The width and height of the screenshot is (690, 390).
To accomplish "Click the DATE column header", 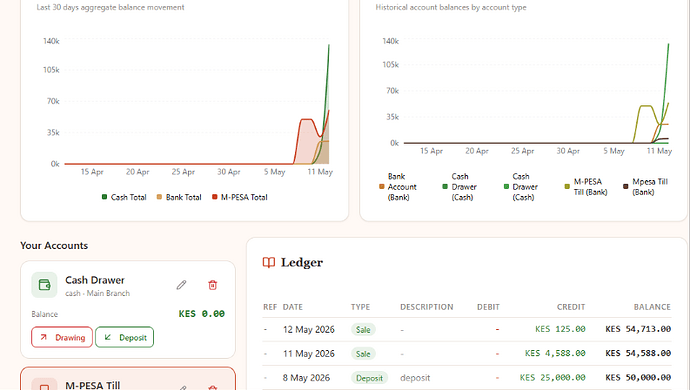I will point(293,307).
